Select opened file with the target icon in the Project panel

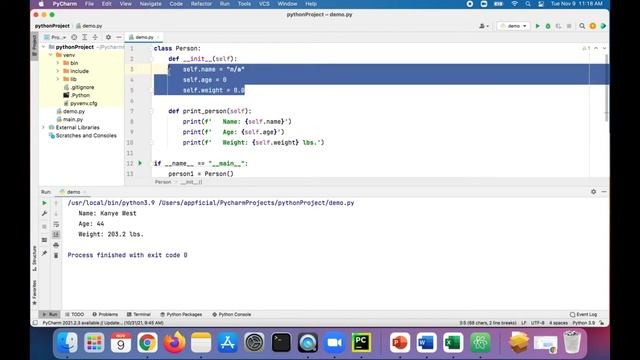coord(74,37)
